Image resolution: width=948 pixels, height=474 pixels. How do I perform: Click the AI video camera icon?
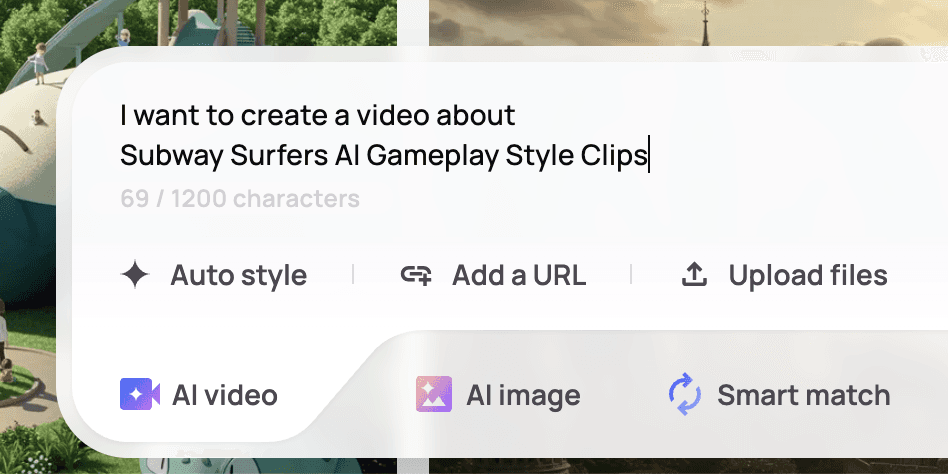(x=140, y=394)
